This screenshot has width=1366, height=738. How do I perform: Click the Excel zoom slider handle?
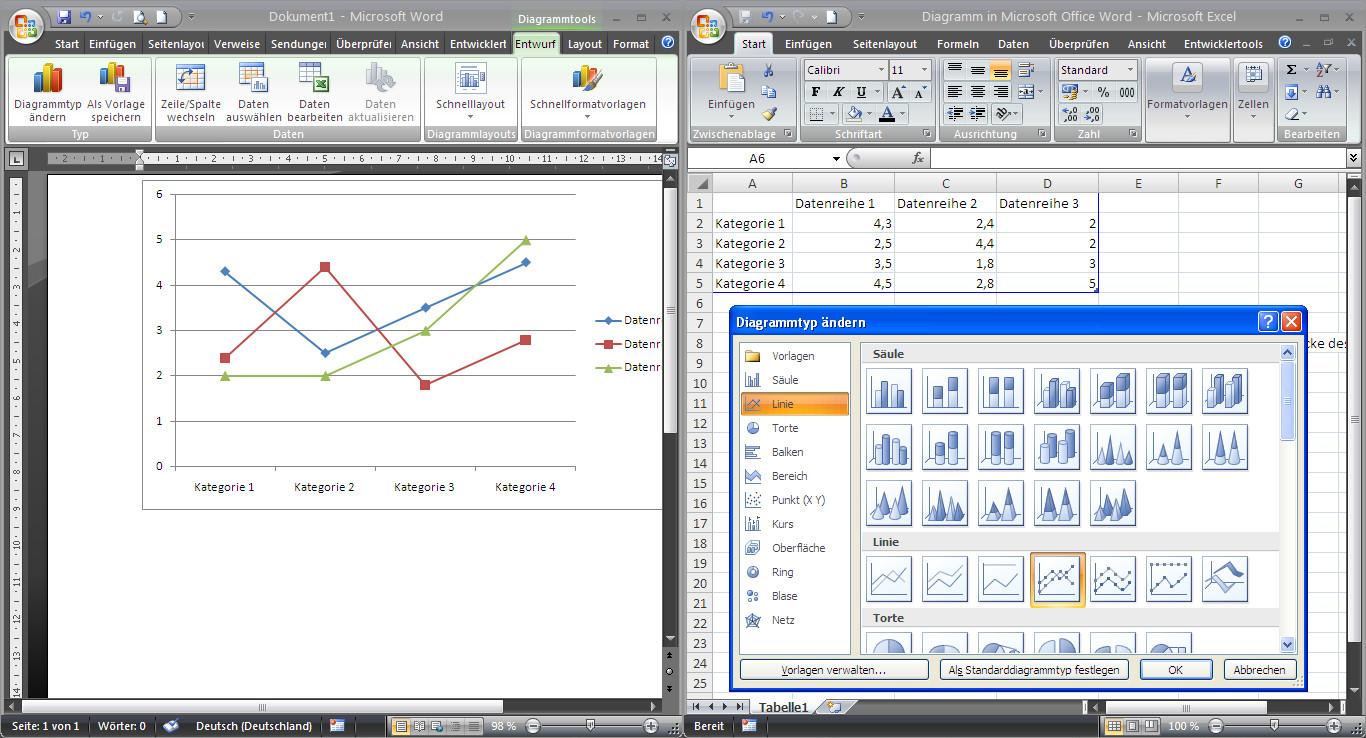1272,726
